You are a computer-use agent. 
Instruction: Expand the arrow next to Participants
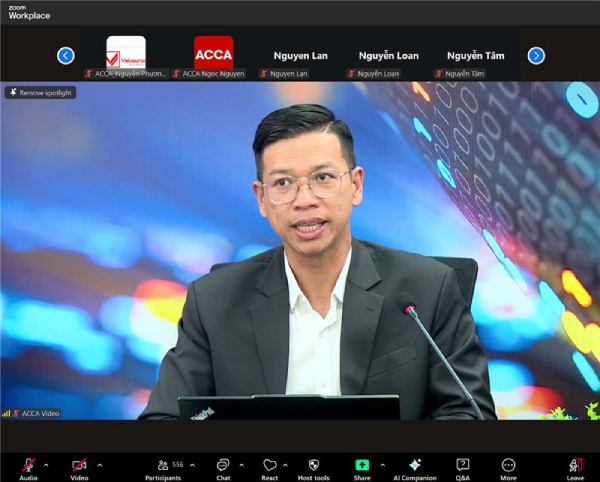[x=193, y=465]
